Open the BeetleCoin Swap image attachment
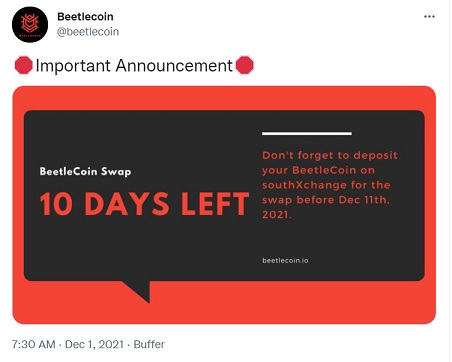The height and width of the screenshot is (362, 452). pyautogui.click(x=224, y=205)
